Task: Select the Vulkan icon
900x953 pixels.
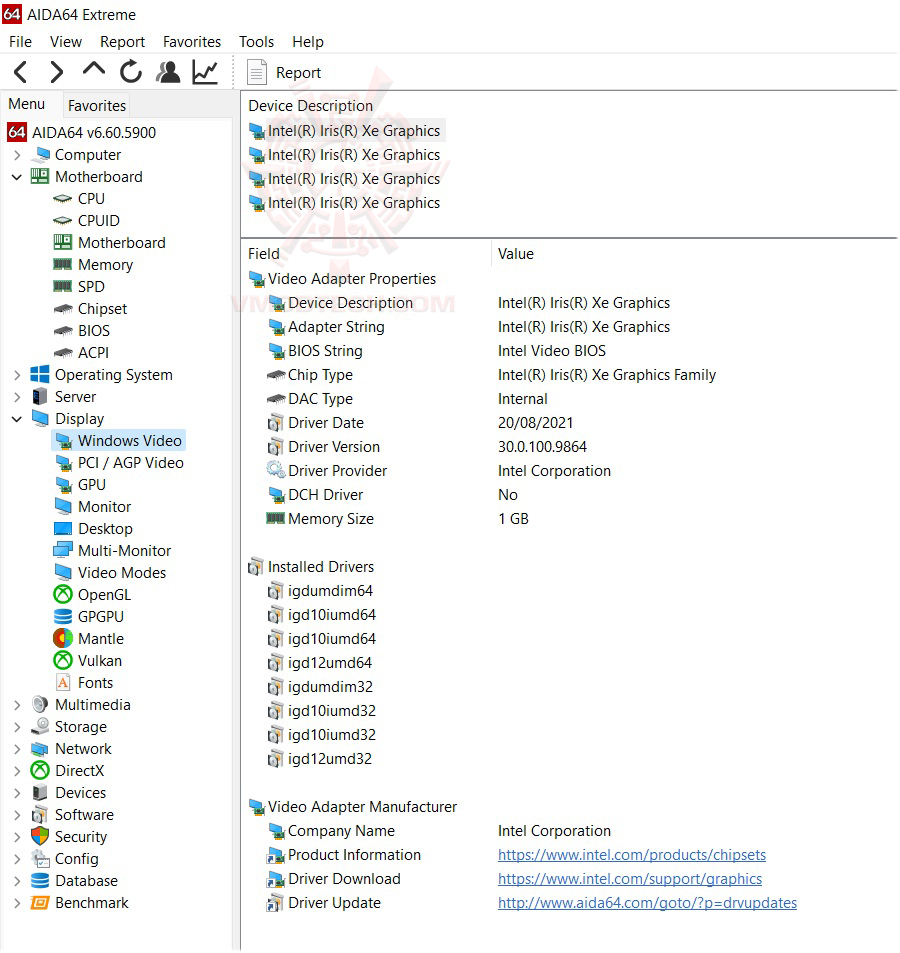Action: (63, 661)
